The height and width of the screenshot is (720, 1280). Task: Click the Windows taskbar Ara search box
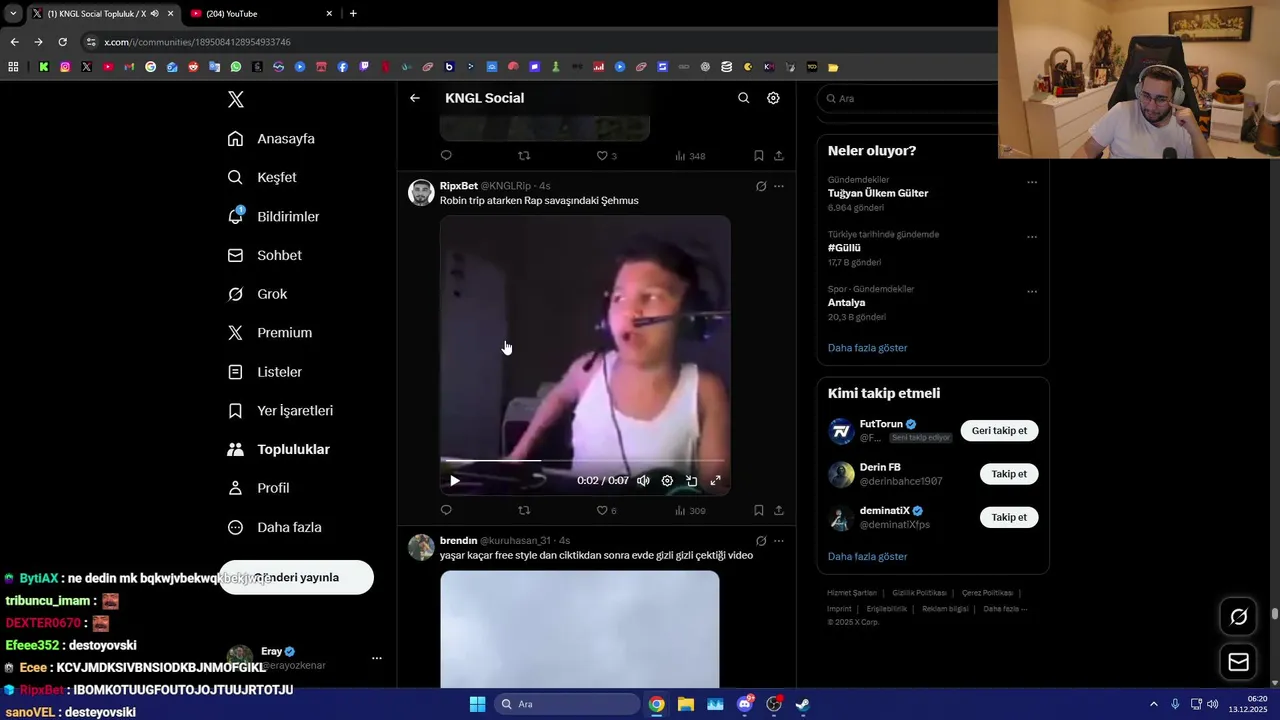tap(567, 704)
